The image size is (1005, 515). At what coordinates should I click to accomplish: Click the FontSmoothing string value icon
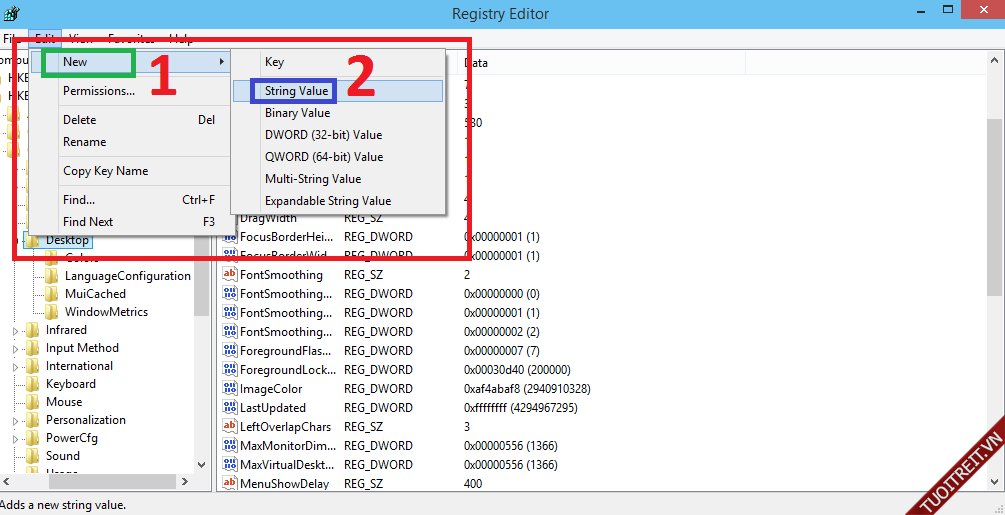click(x=229, y=275)
